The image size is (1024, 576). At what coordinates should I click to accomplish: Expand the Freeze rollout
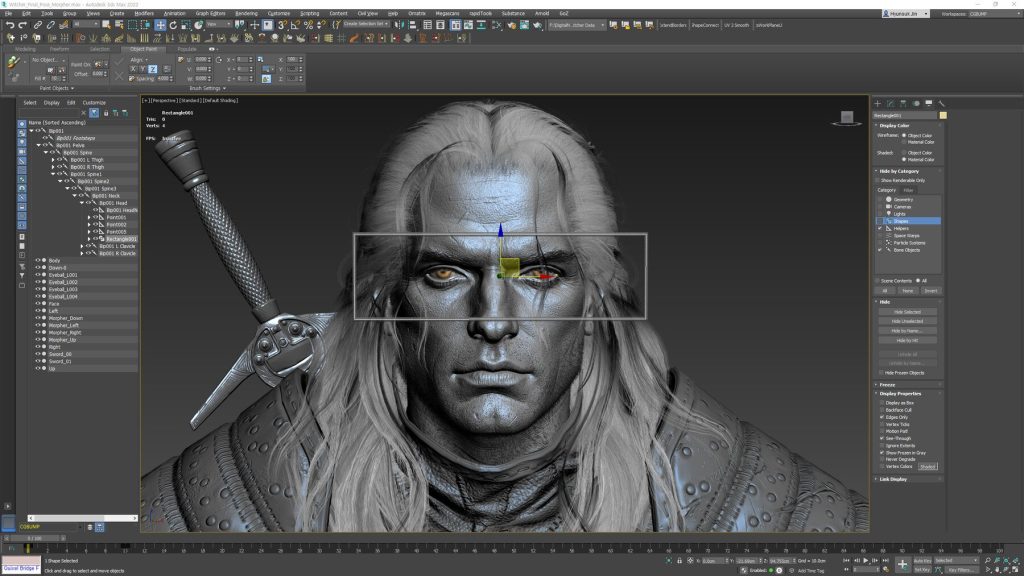tap(887, 385)
